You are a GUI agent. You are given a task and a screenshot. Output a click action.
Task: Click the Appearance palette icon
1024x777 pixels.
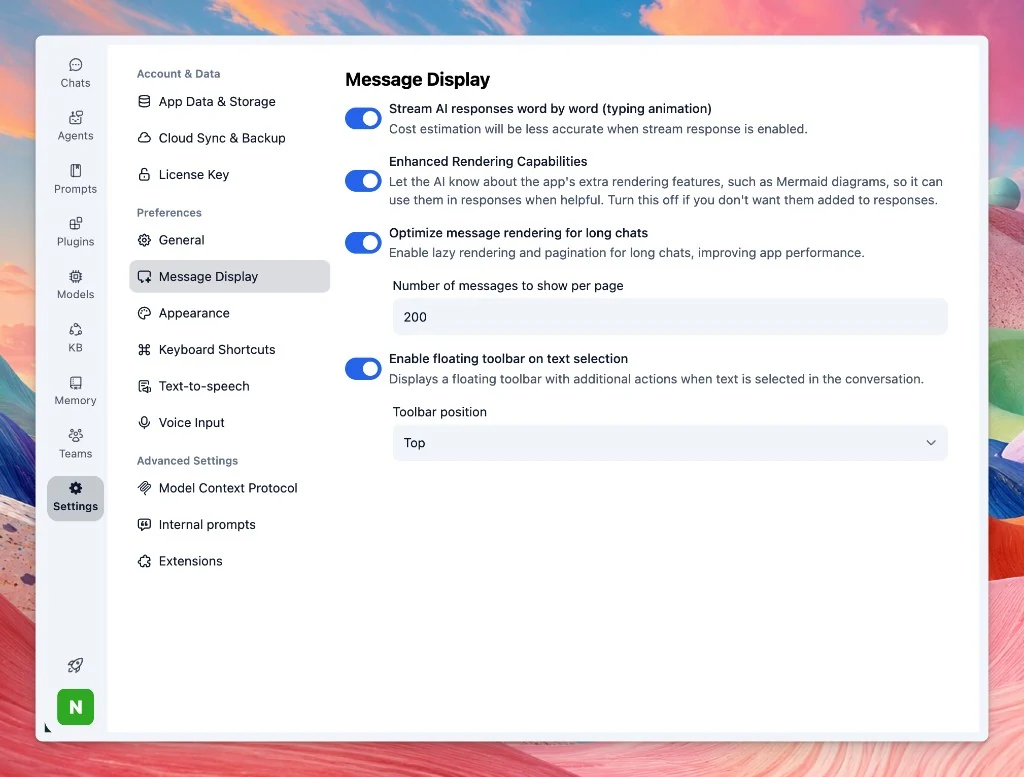[144, 313]
